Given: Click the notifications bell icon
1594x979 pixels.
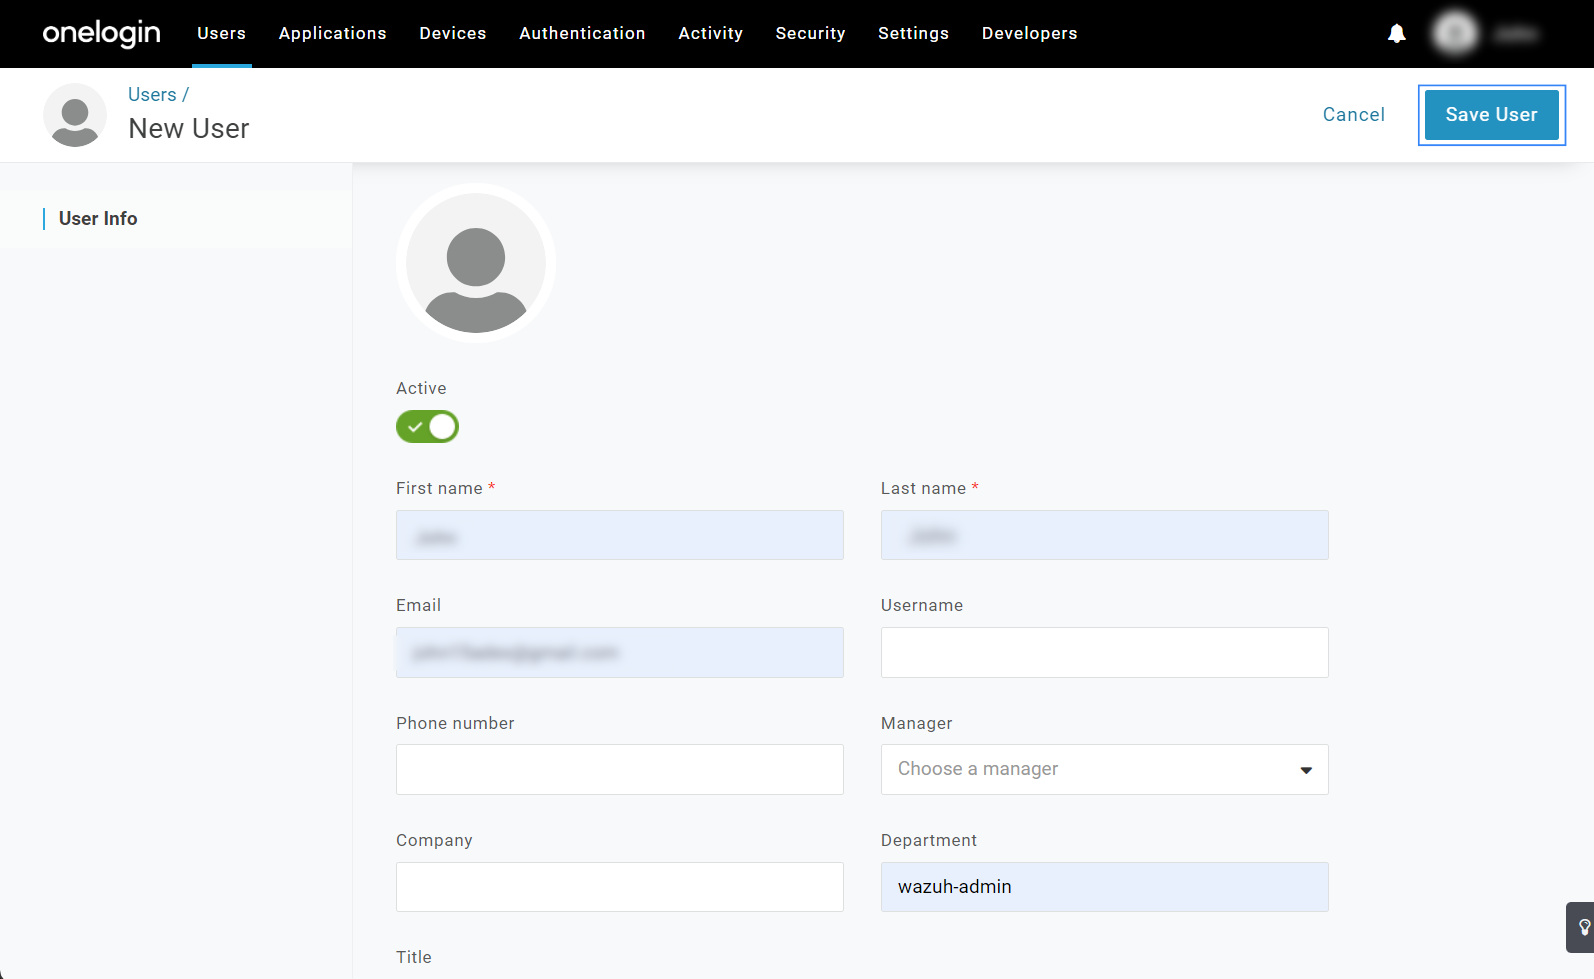Looking at the screenshot, I should point(1397,34).
